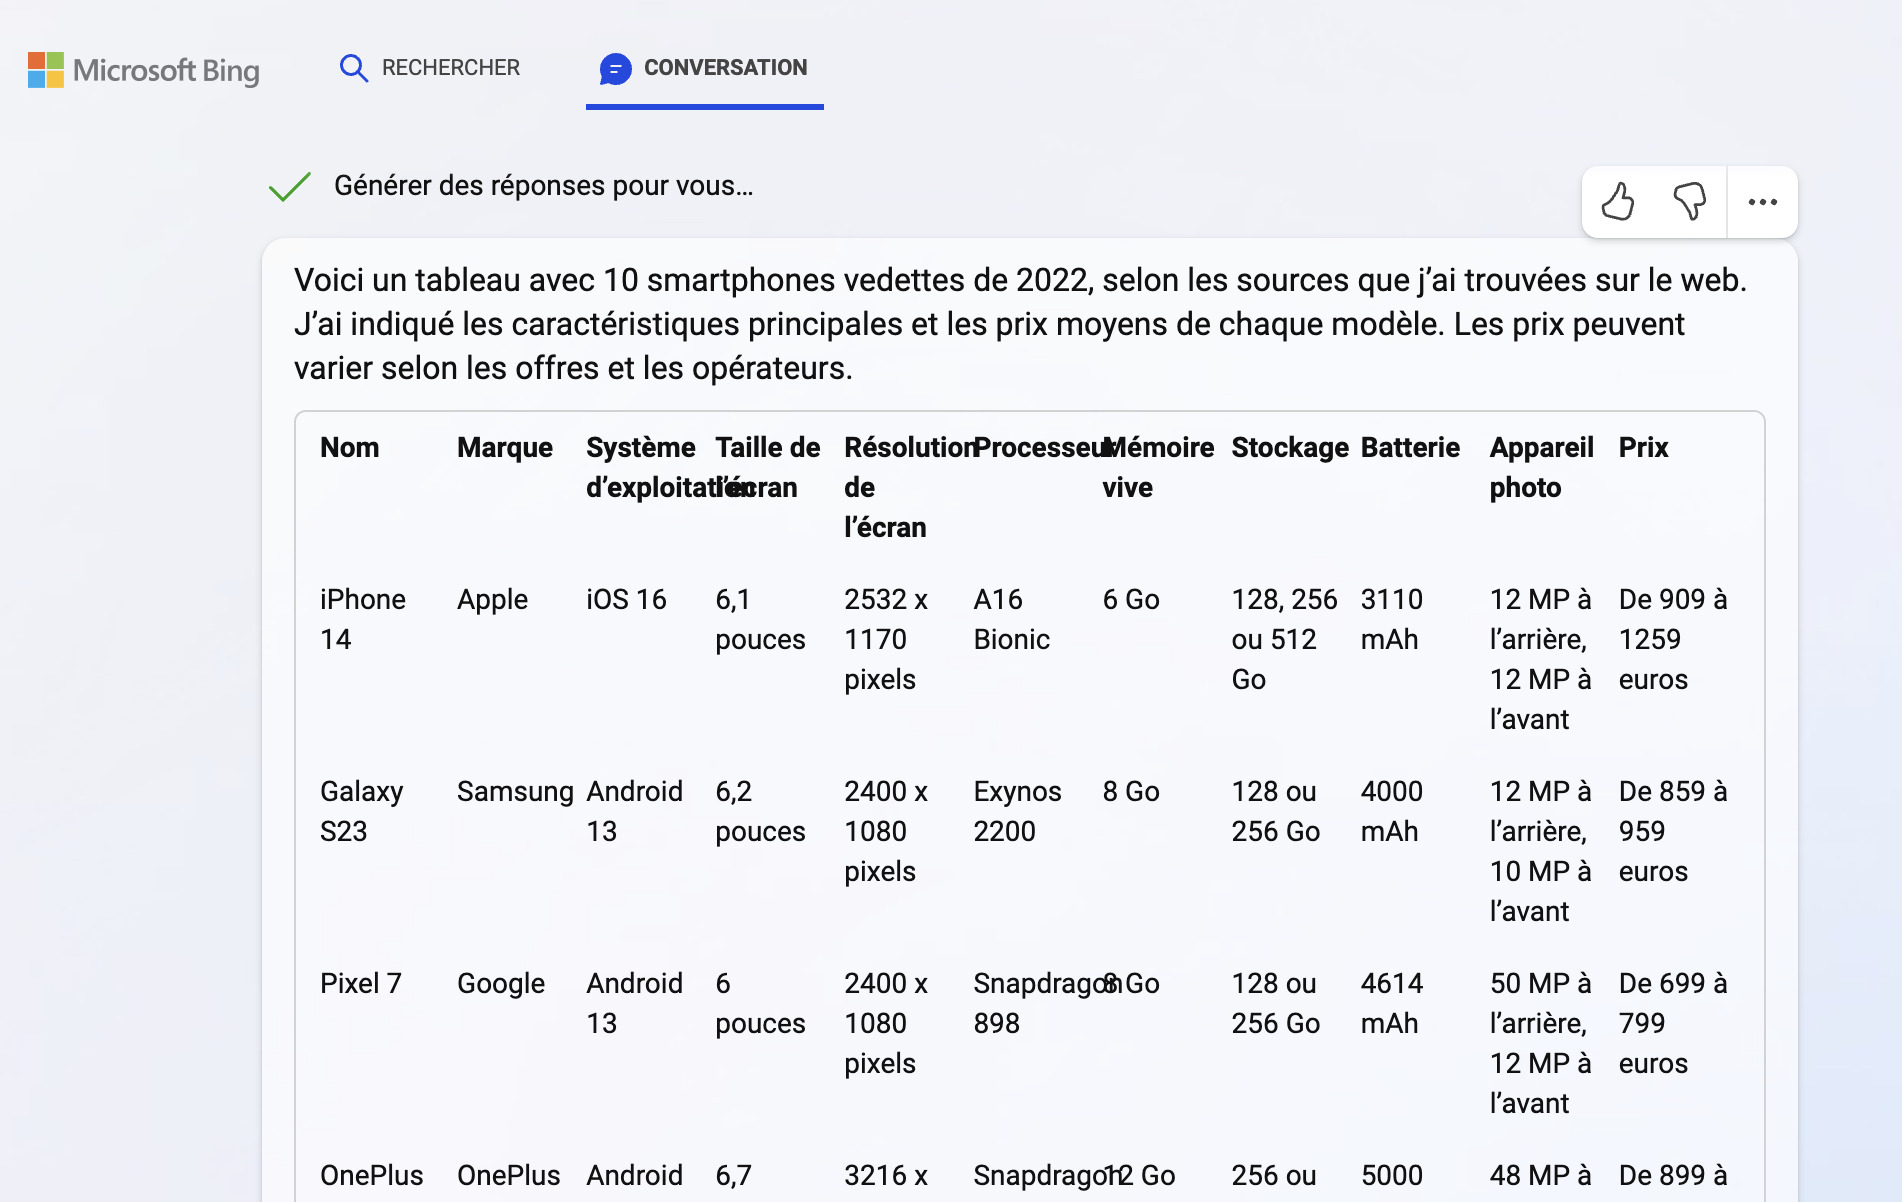Click the 'Générer des réponses pour vous' text
Screen dimensions: 1902x1202
pos(543,186)
